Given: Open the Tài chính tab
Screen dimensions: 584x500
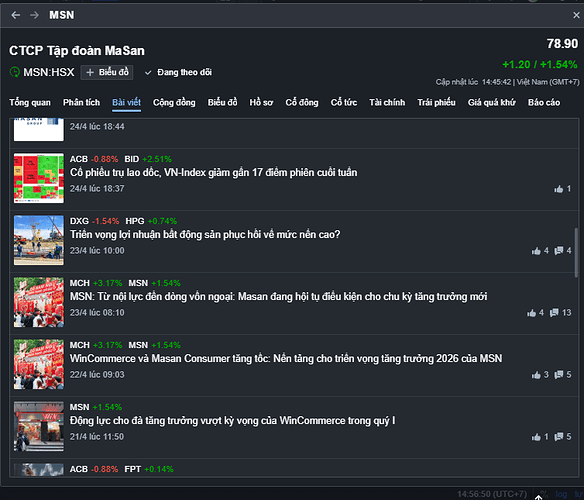Looking at the screenshot, I should point(387,102).
